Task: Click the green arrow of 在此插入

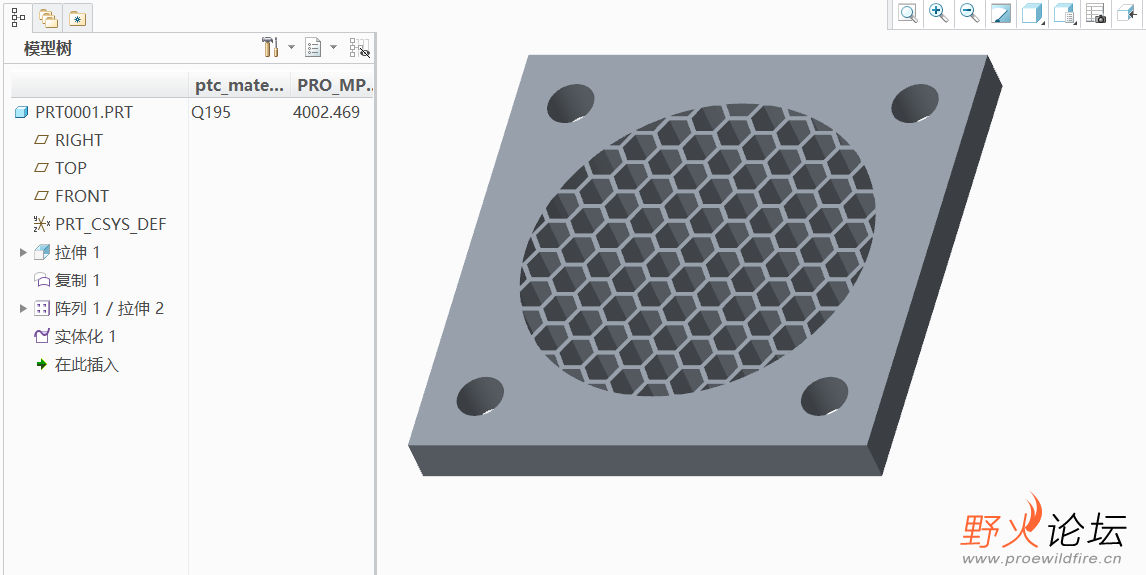Action: (x=42, y=365)
